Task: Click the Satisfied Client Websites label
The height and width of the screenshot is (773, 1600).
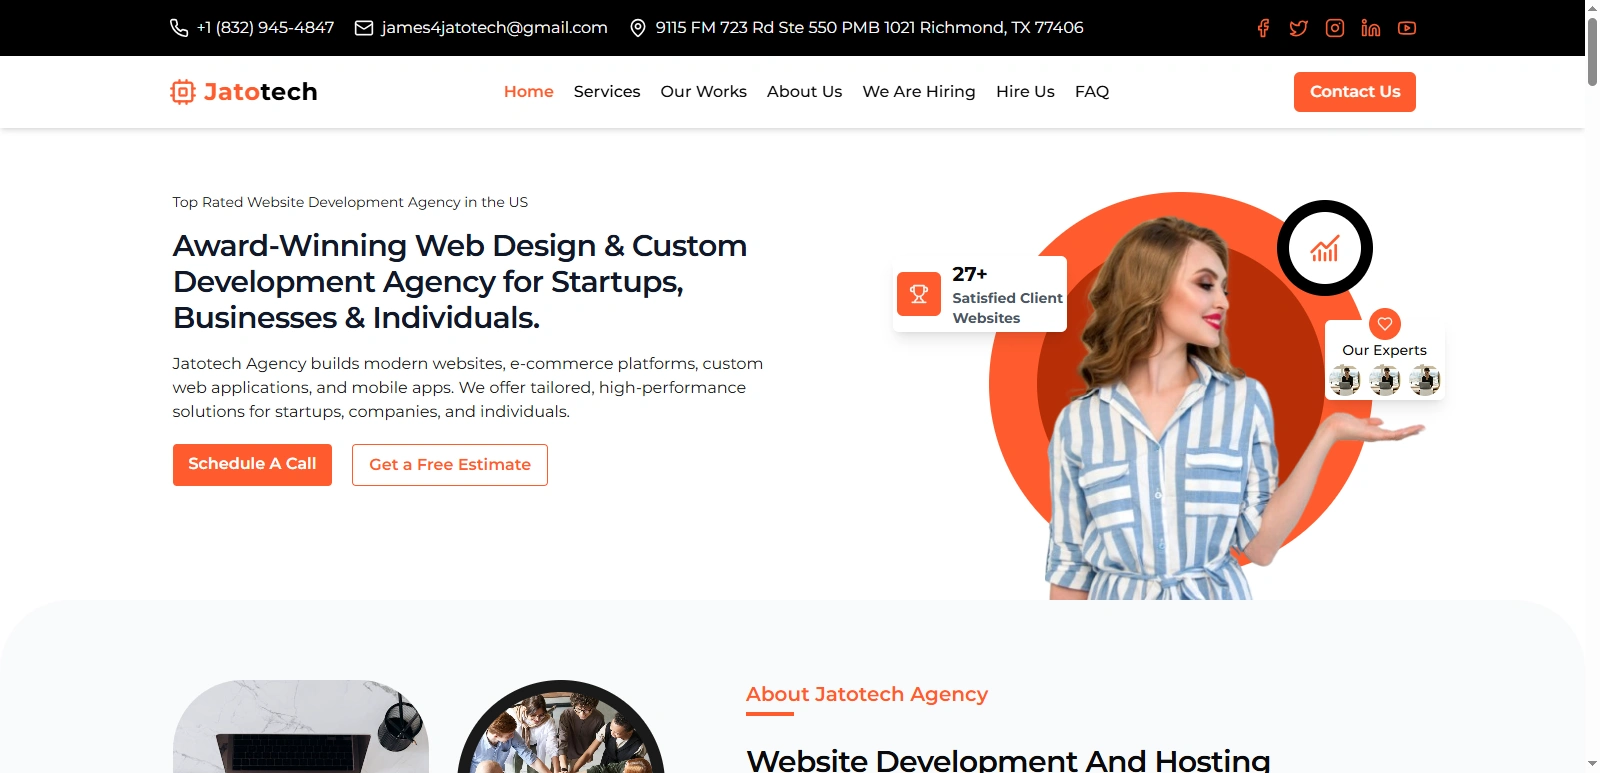Action: pyautogui.click(x=1007, y=308)
